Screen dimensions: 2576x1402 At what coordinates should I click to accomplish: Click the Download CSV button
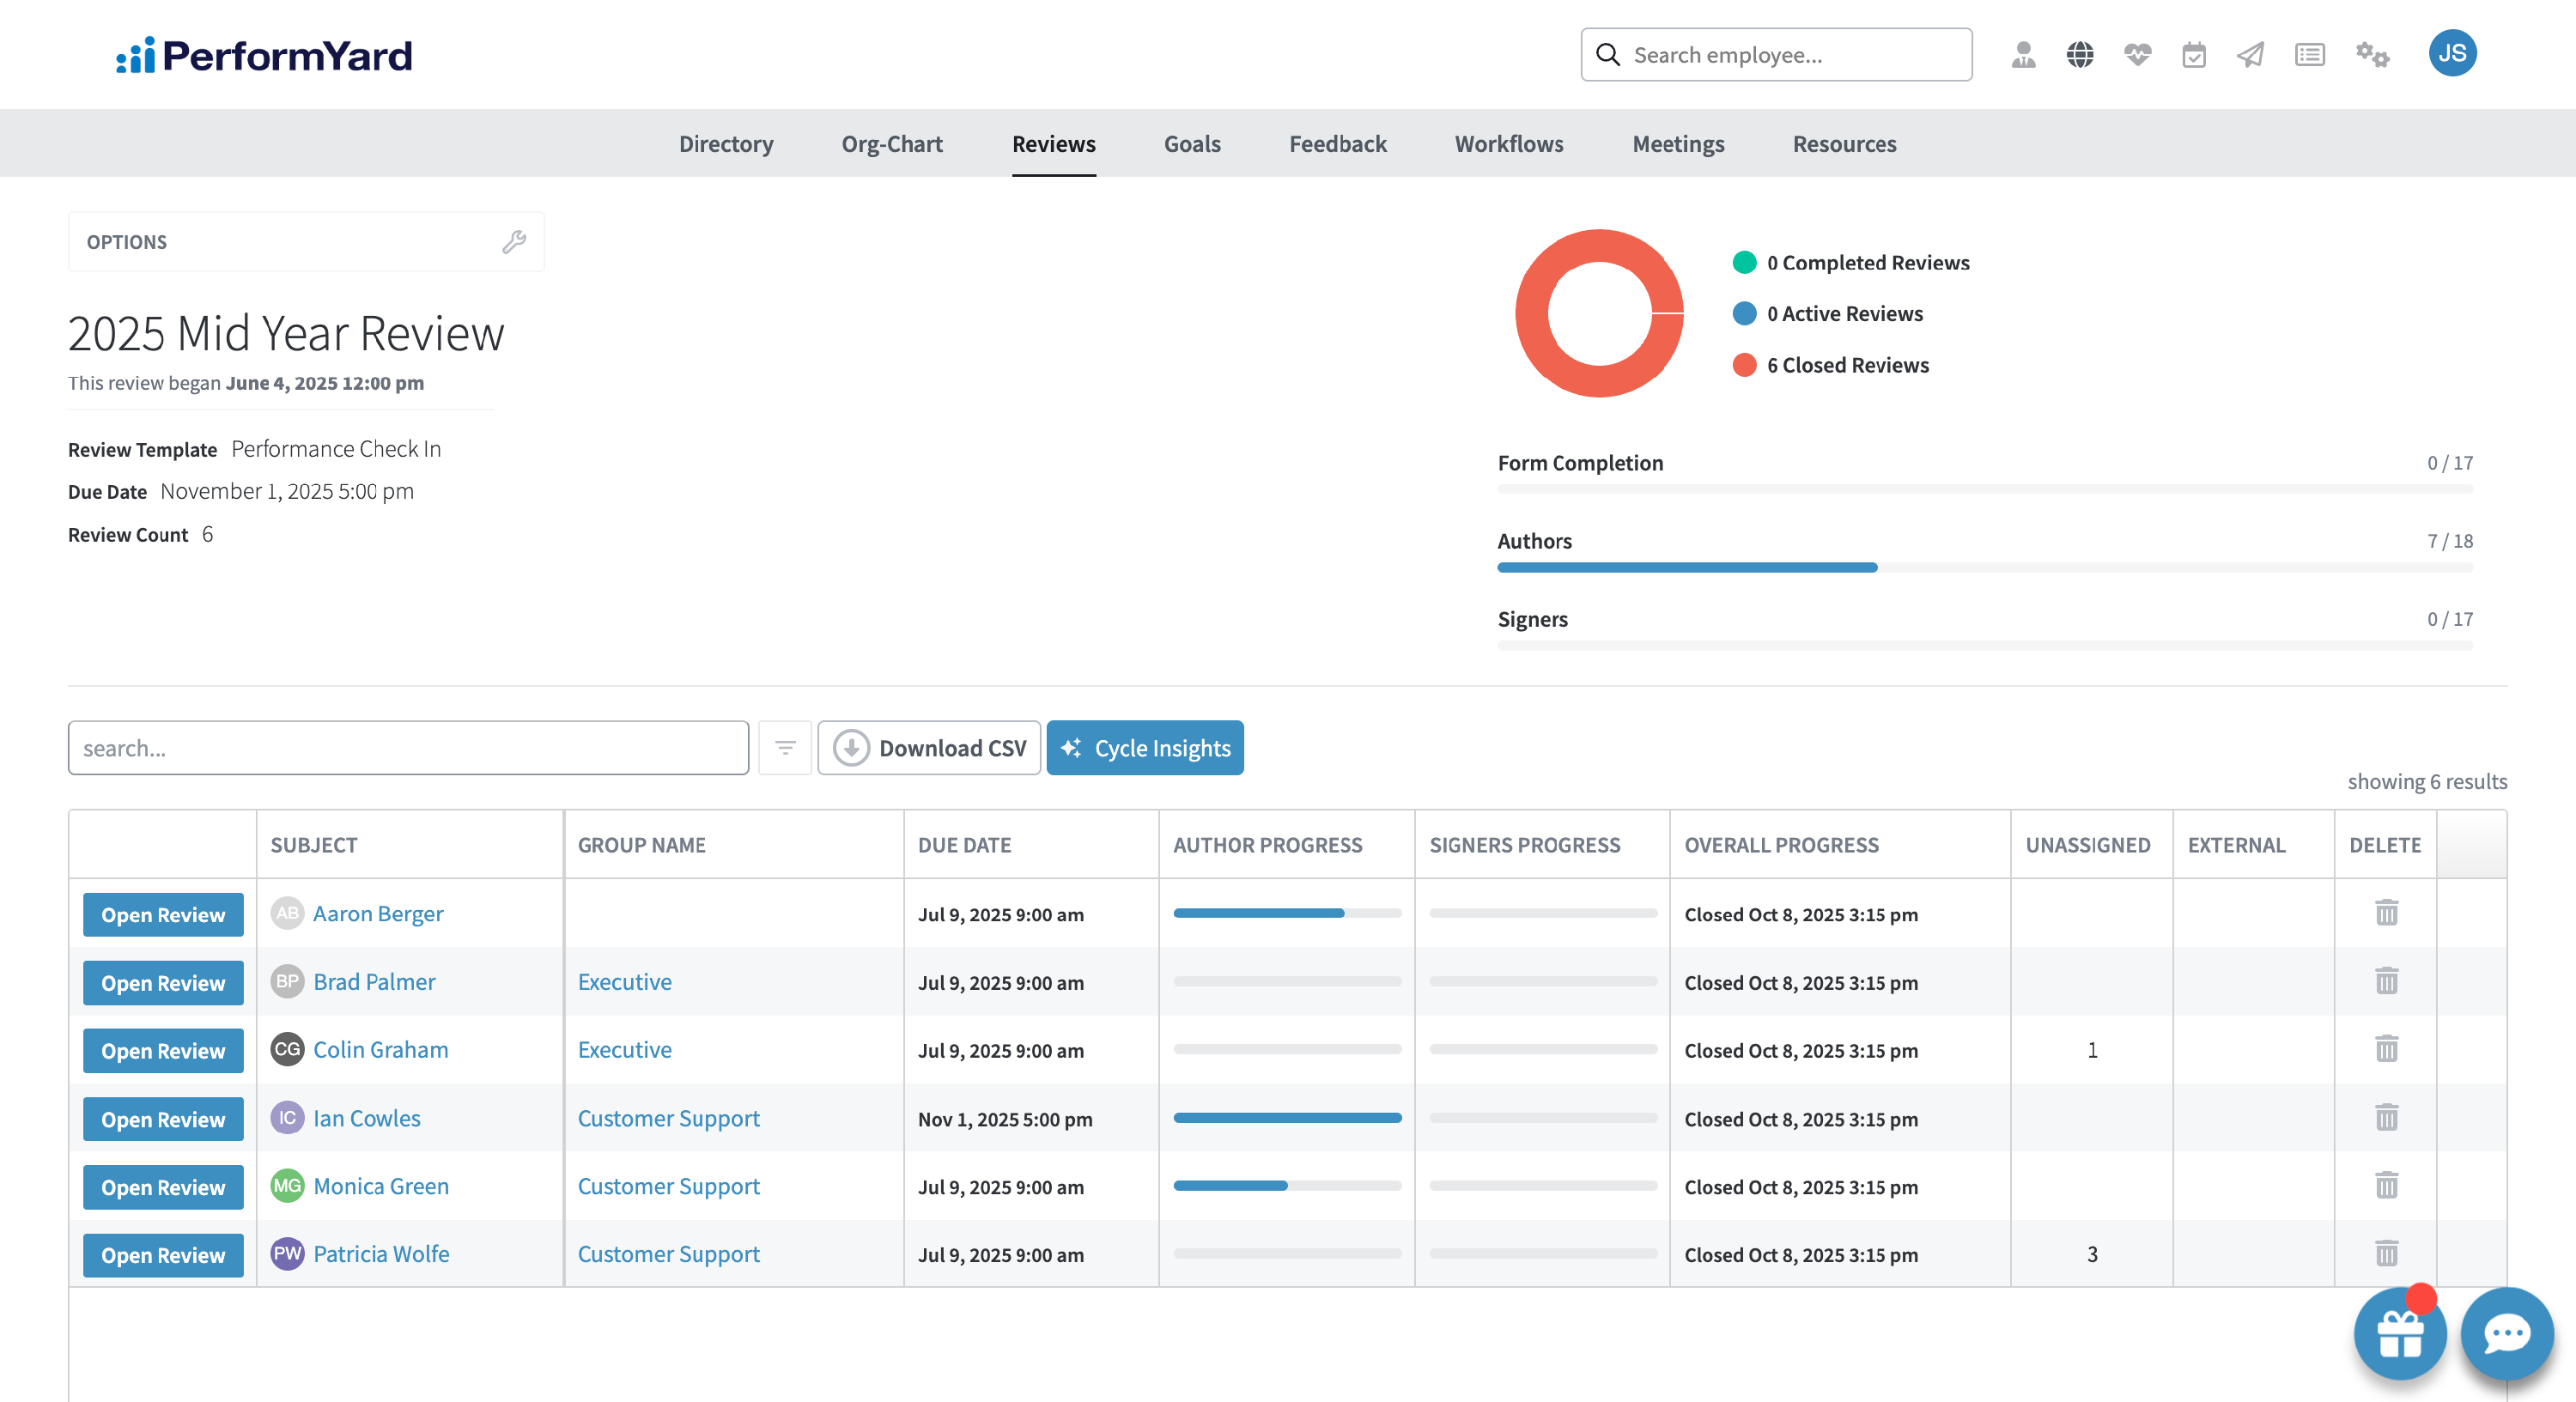coord(930,748)
